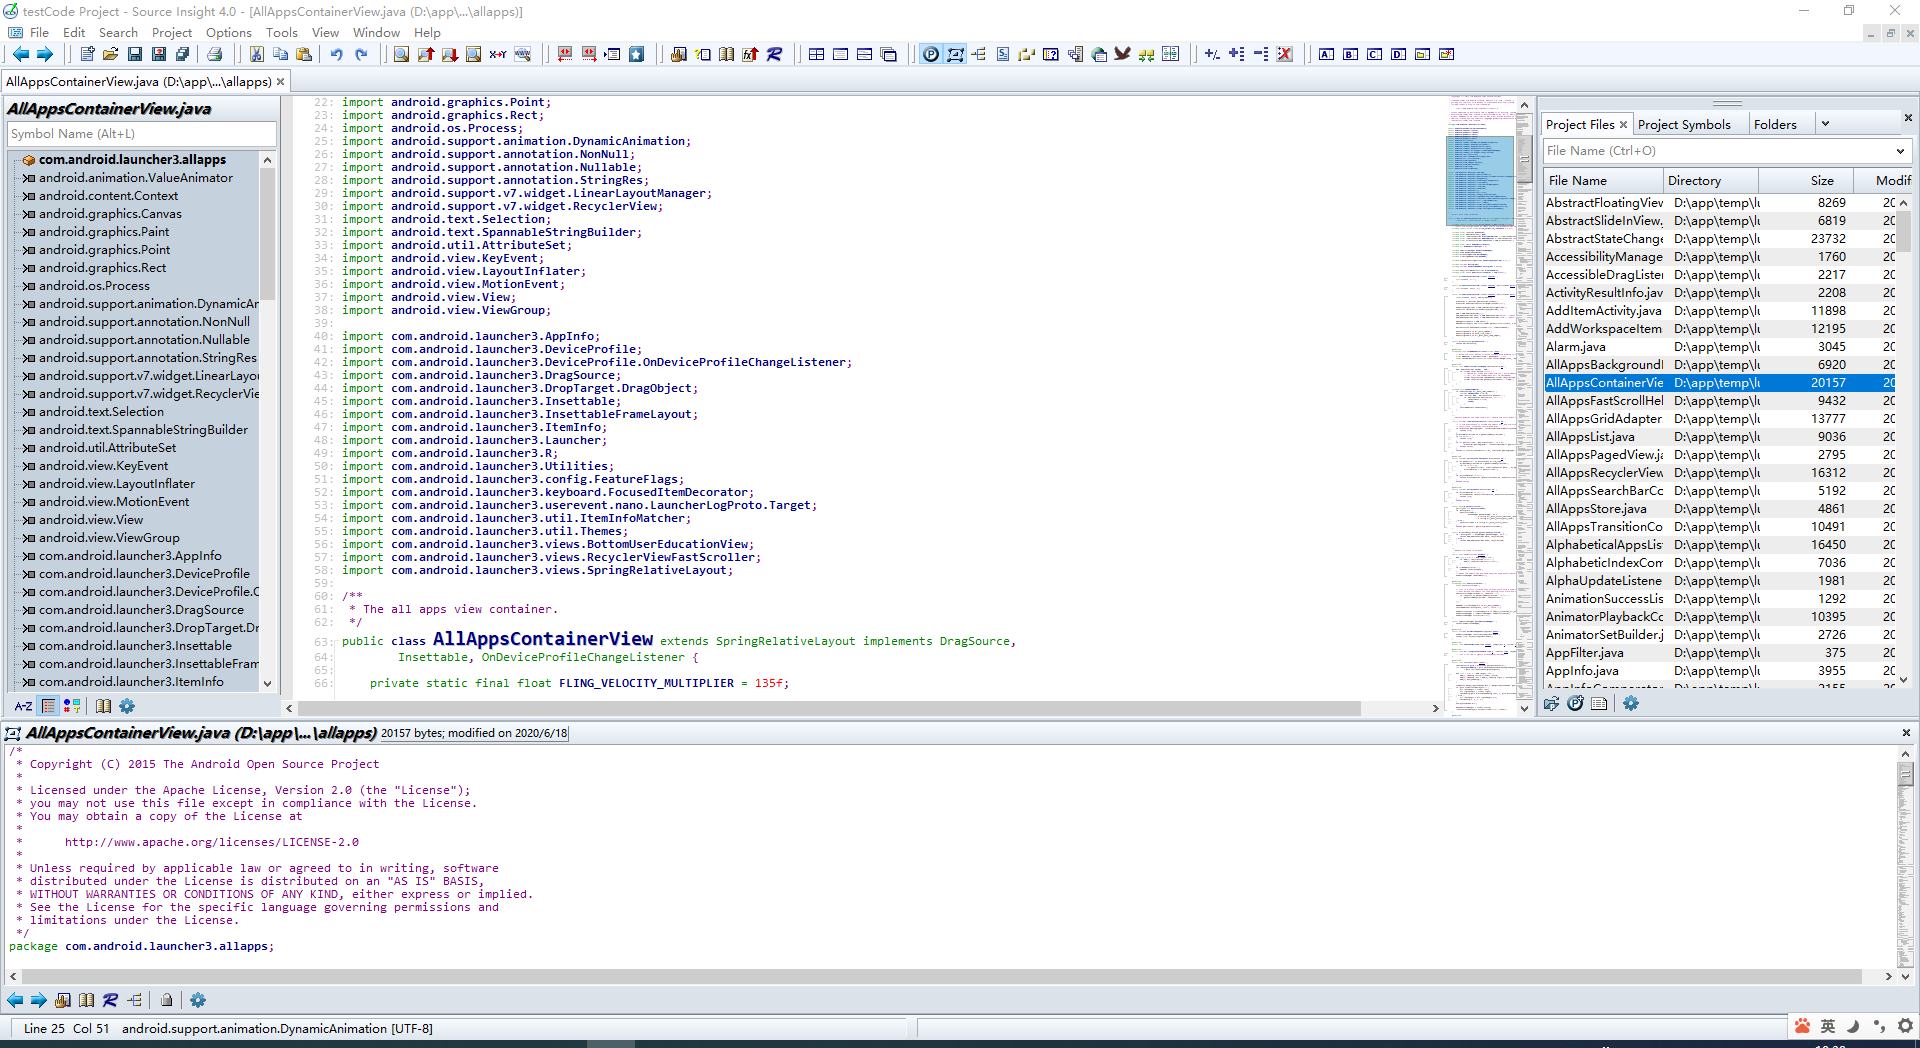Open the dropdown arrow beside Folders tab
Image resolution: width=1920 pixels, height=1048 pixels.
pyautogui.click(x=1825, y=123)
